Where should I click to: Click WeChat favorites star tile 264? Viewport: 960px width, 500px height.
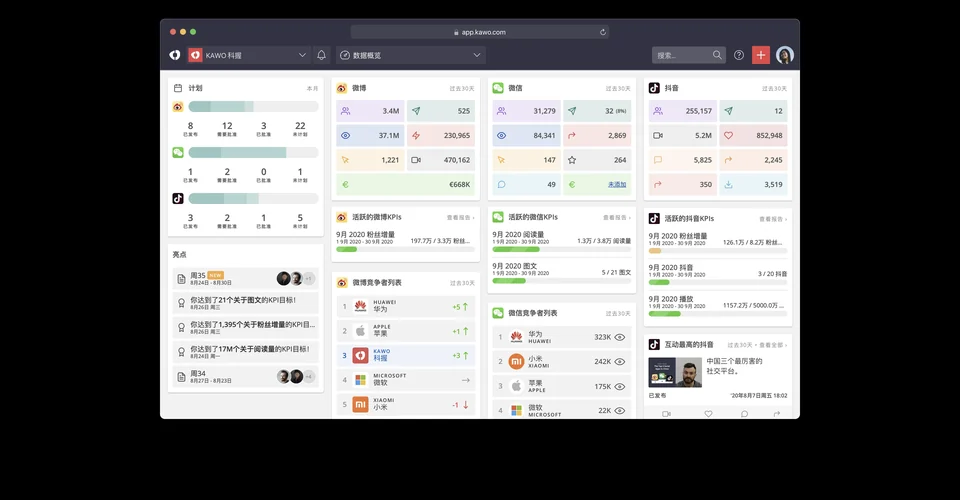click(597, 160)
